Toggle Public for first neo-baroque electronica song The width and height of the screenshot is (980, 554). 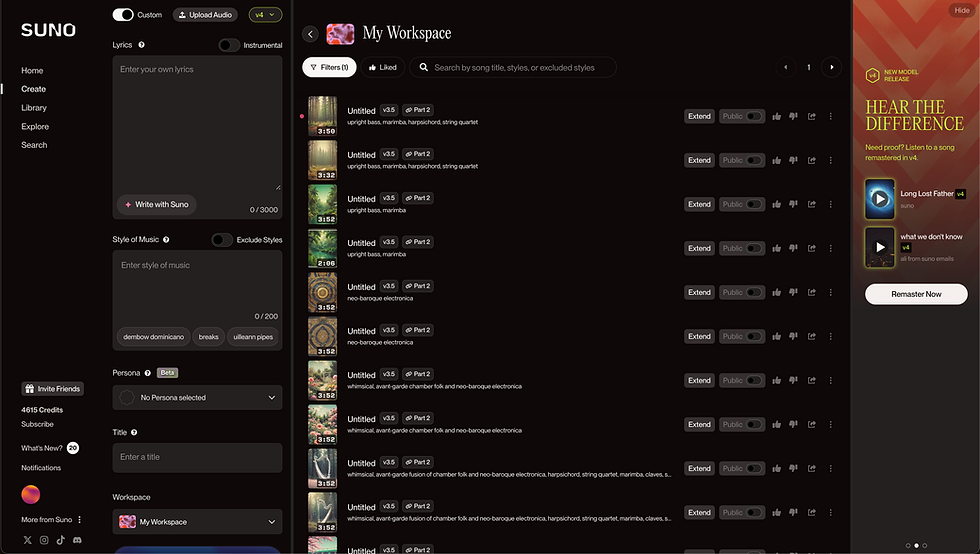click(754, 293)
